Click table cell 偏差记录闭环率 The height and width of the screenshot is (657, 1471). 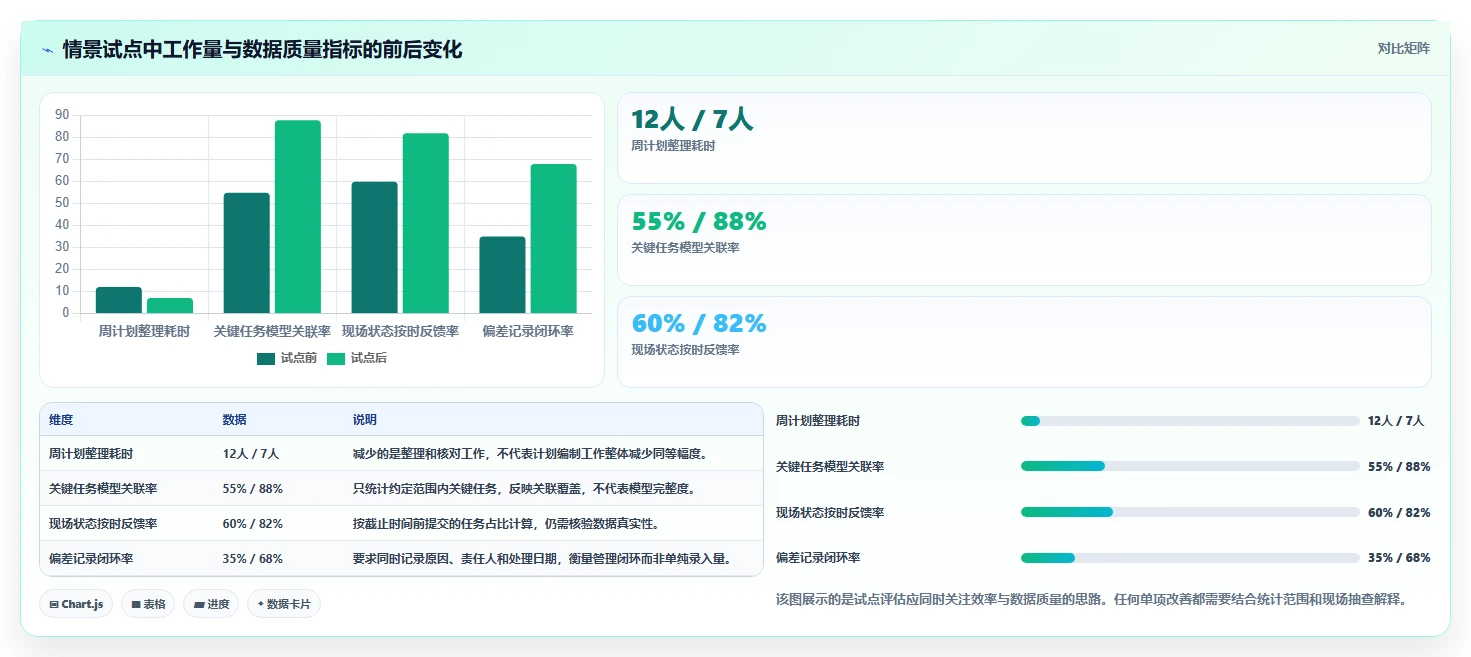coord(91,559)
